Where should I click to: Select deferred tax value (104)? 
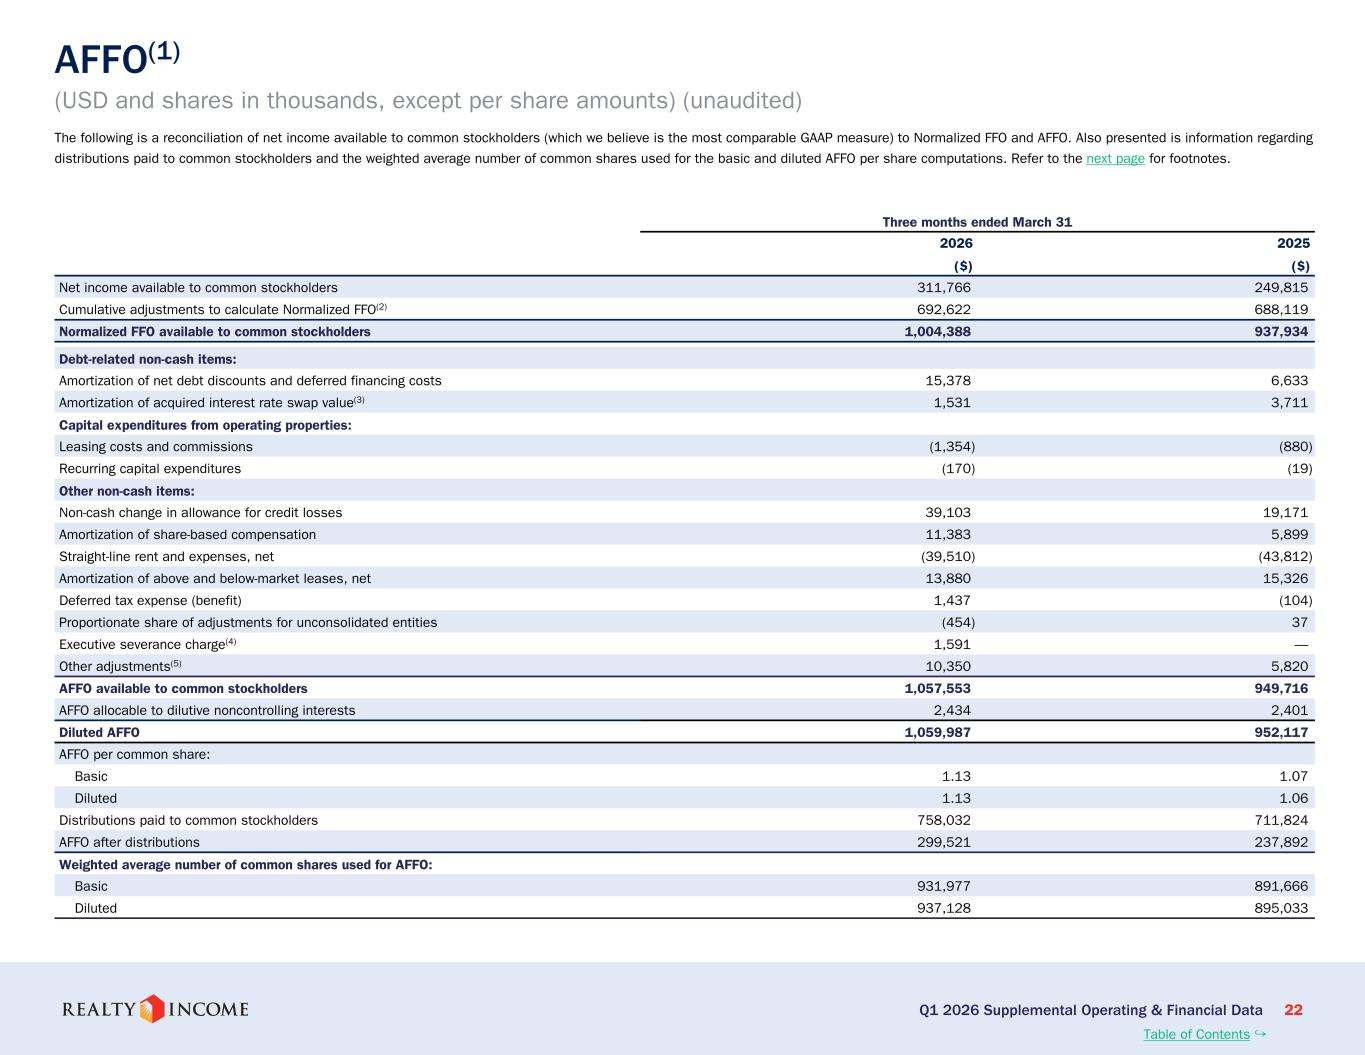coord(1296,601)
